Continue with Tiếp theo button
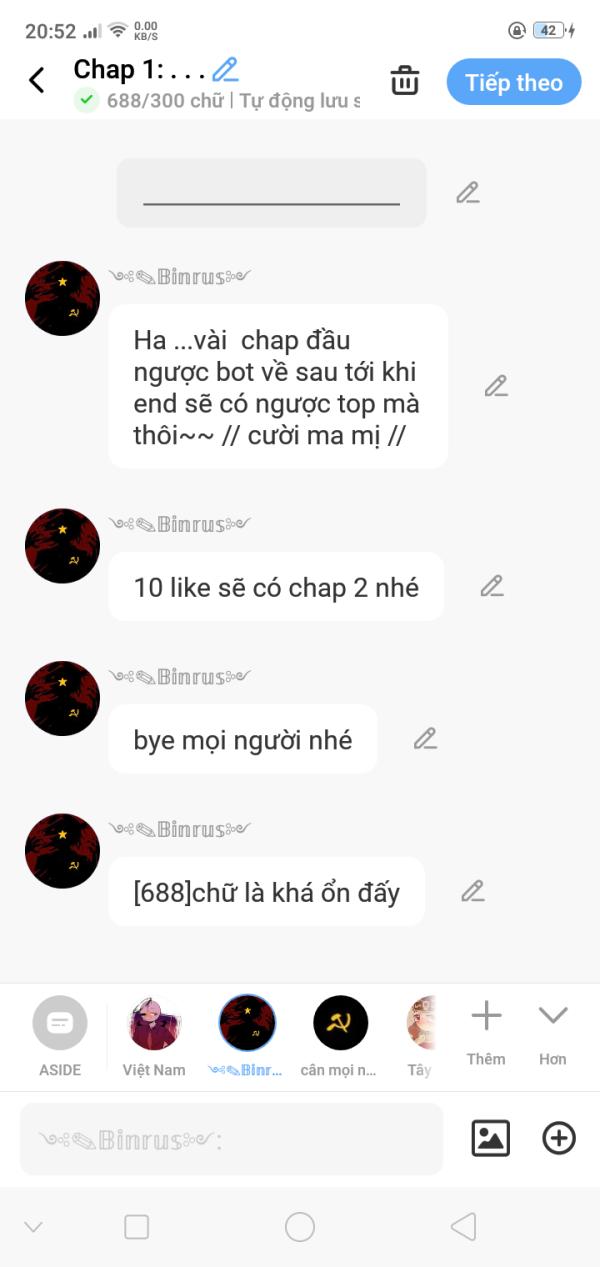This screenshot has height=1267, width=600. click(x=514, y=82)
